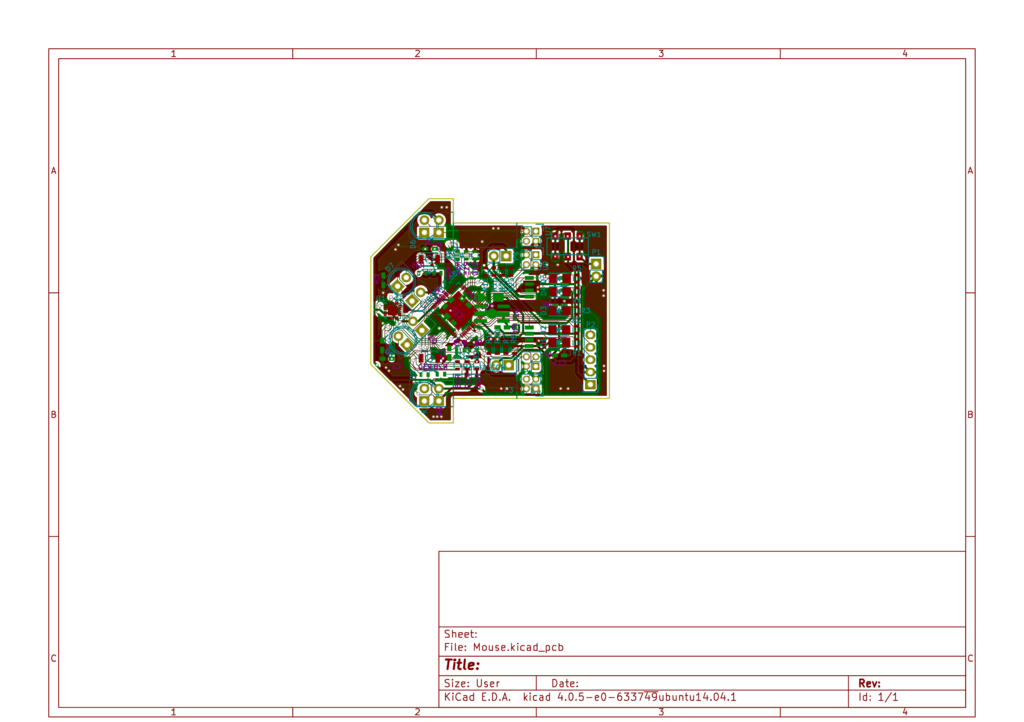Screen dimensions: 1024x722
Task: Click the square IC footprint at board center
Action: pos(456,311)
